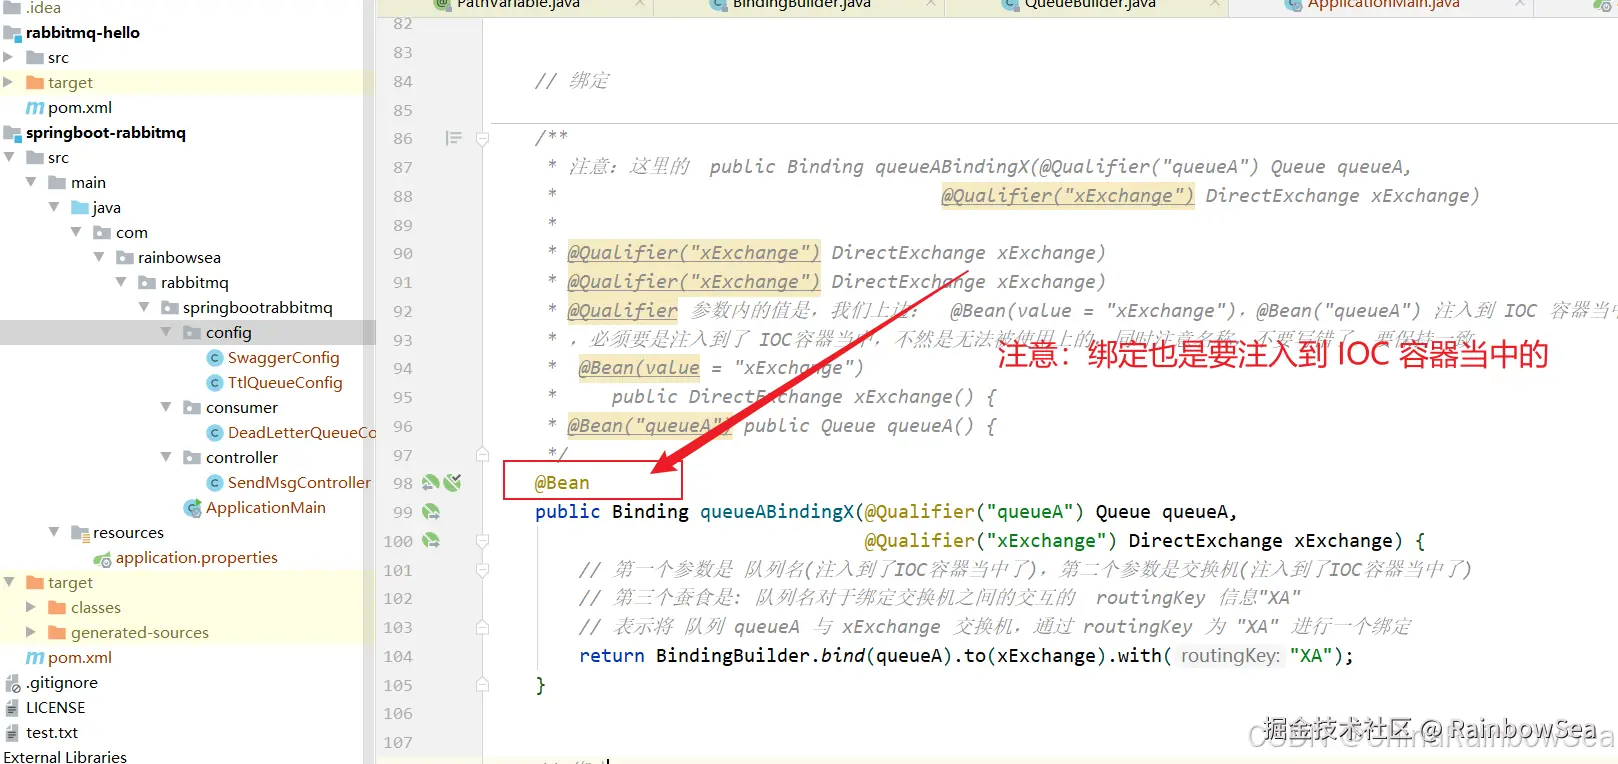Fold the Javadoc comment at line 86
1618x764 pixels.
tap(483, 139)
